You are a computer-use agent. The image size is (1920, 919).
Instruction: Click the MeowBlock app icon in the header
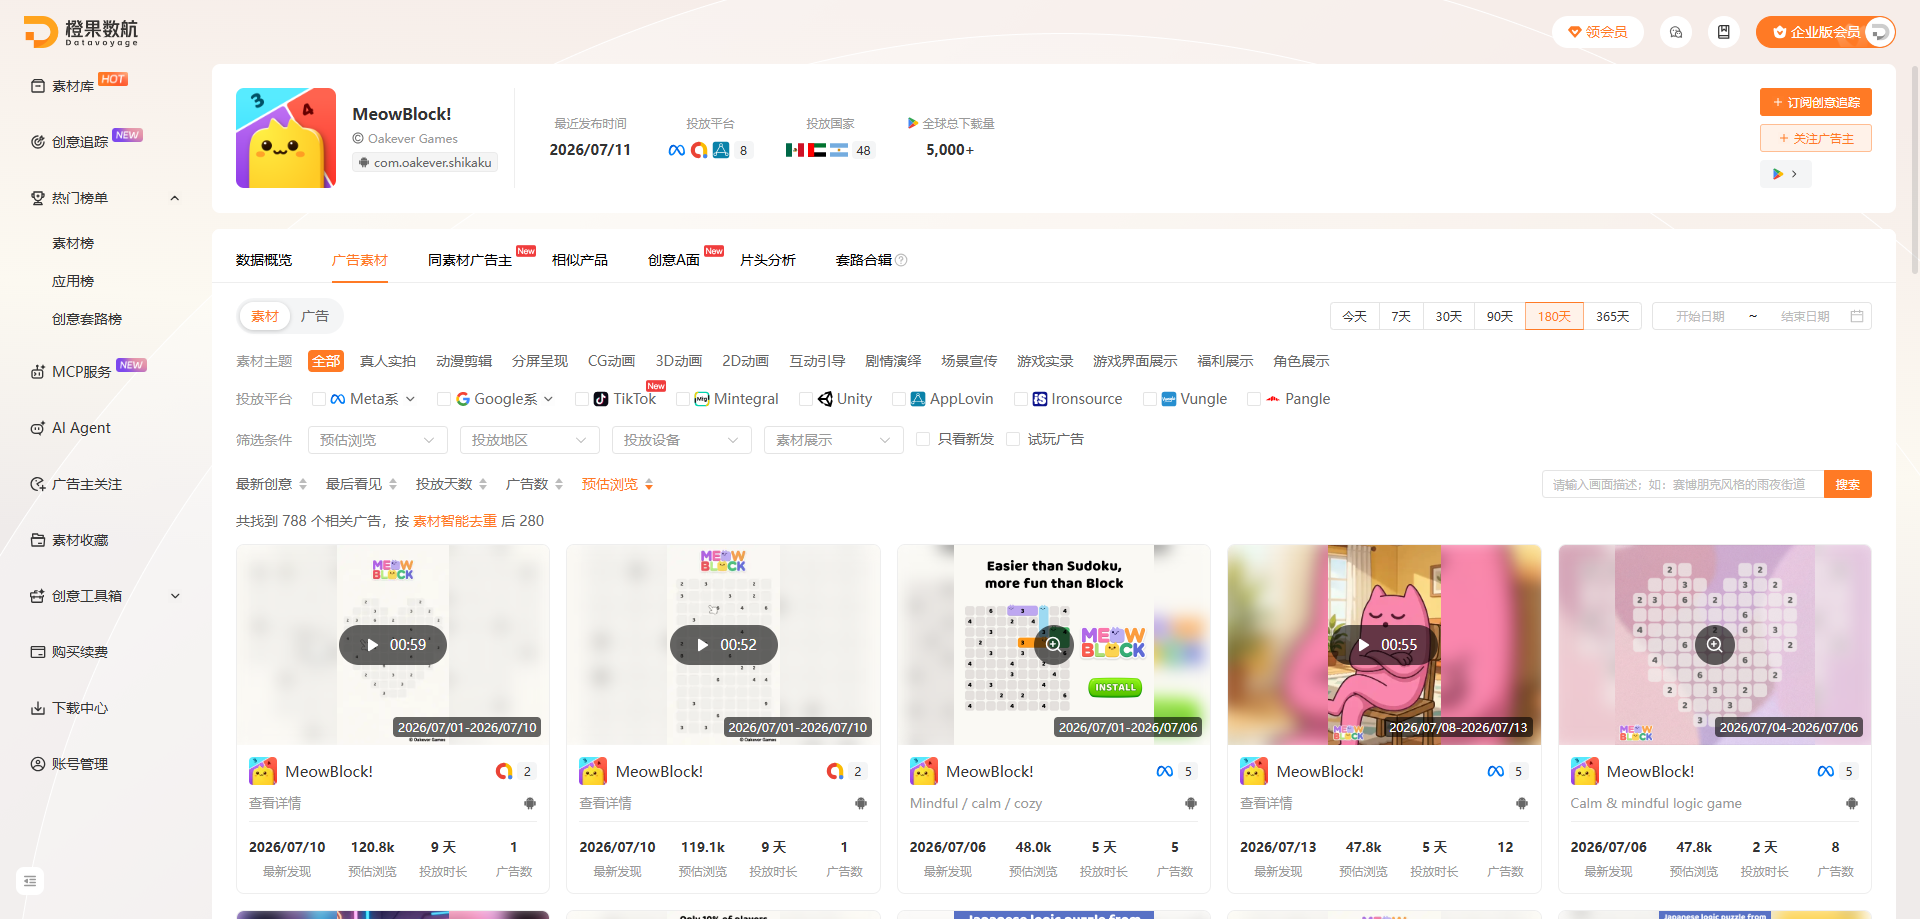point(286,138)
